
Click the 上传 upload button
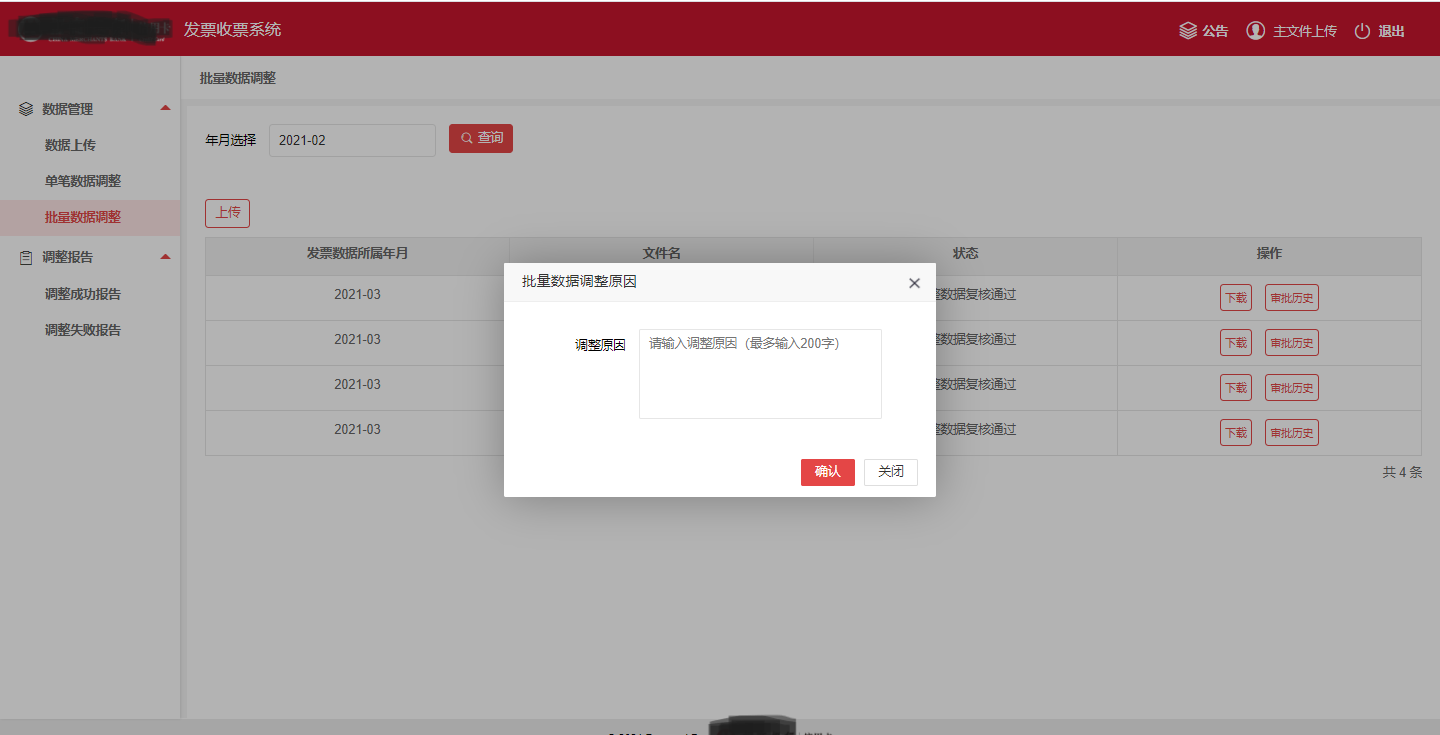coord(228,213)
